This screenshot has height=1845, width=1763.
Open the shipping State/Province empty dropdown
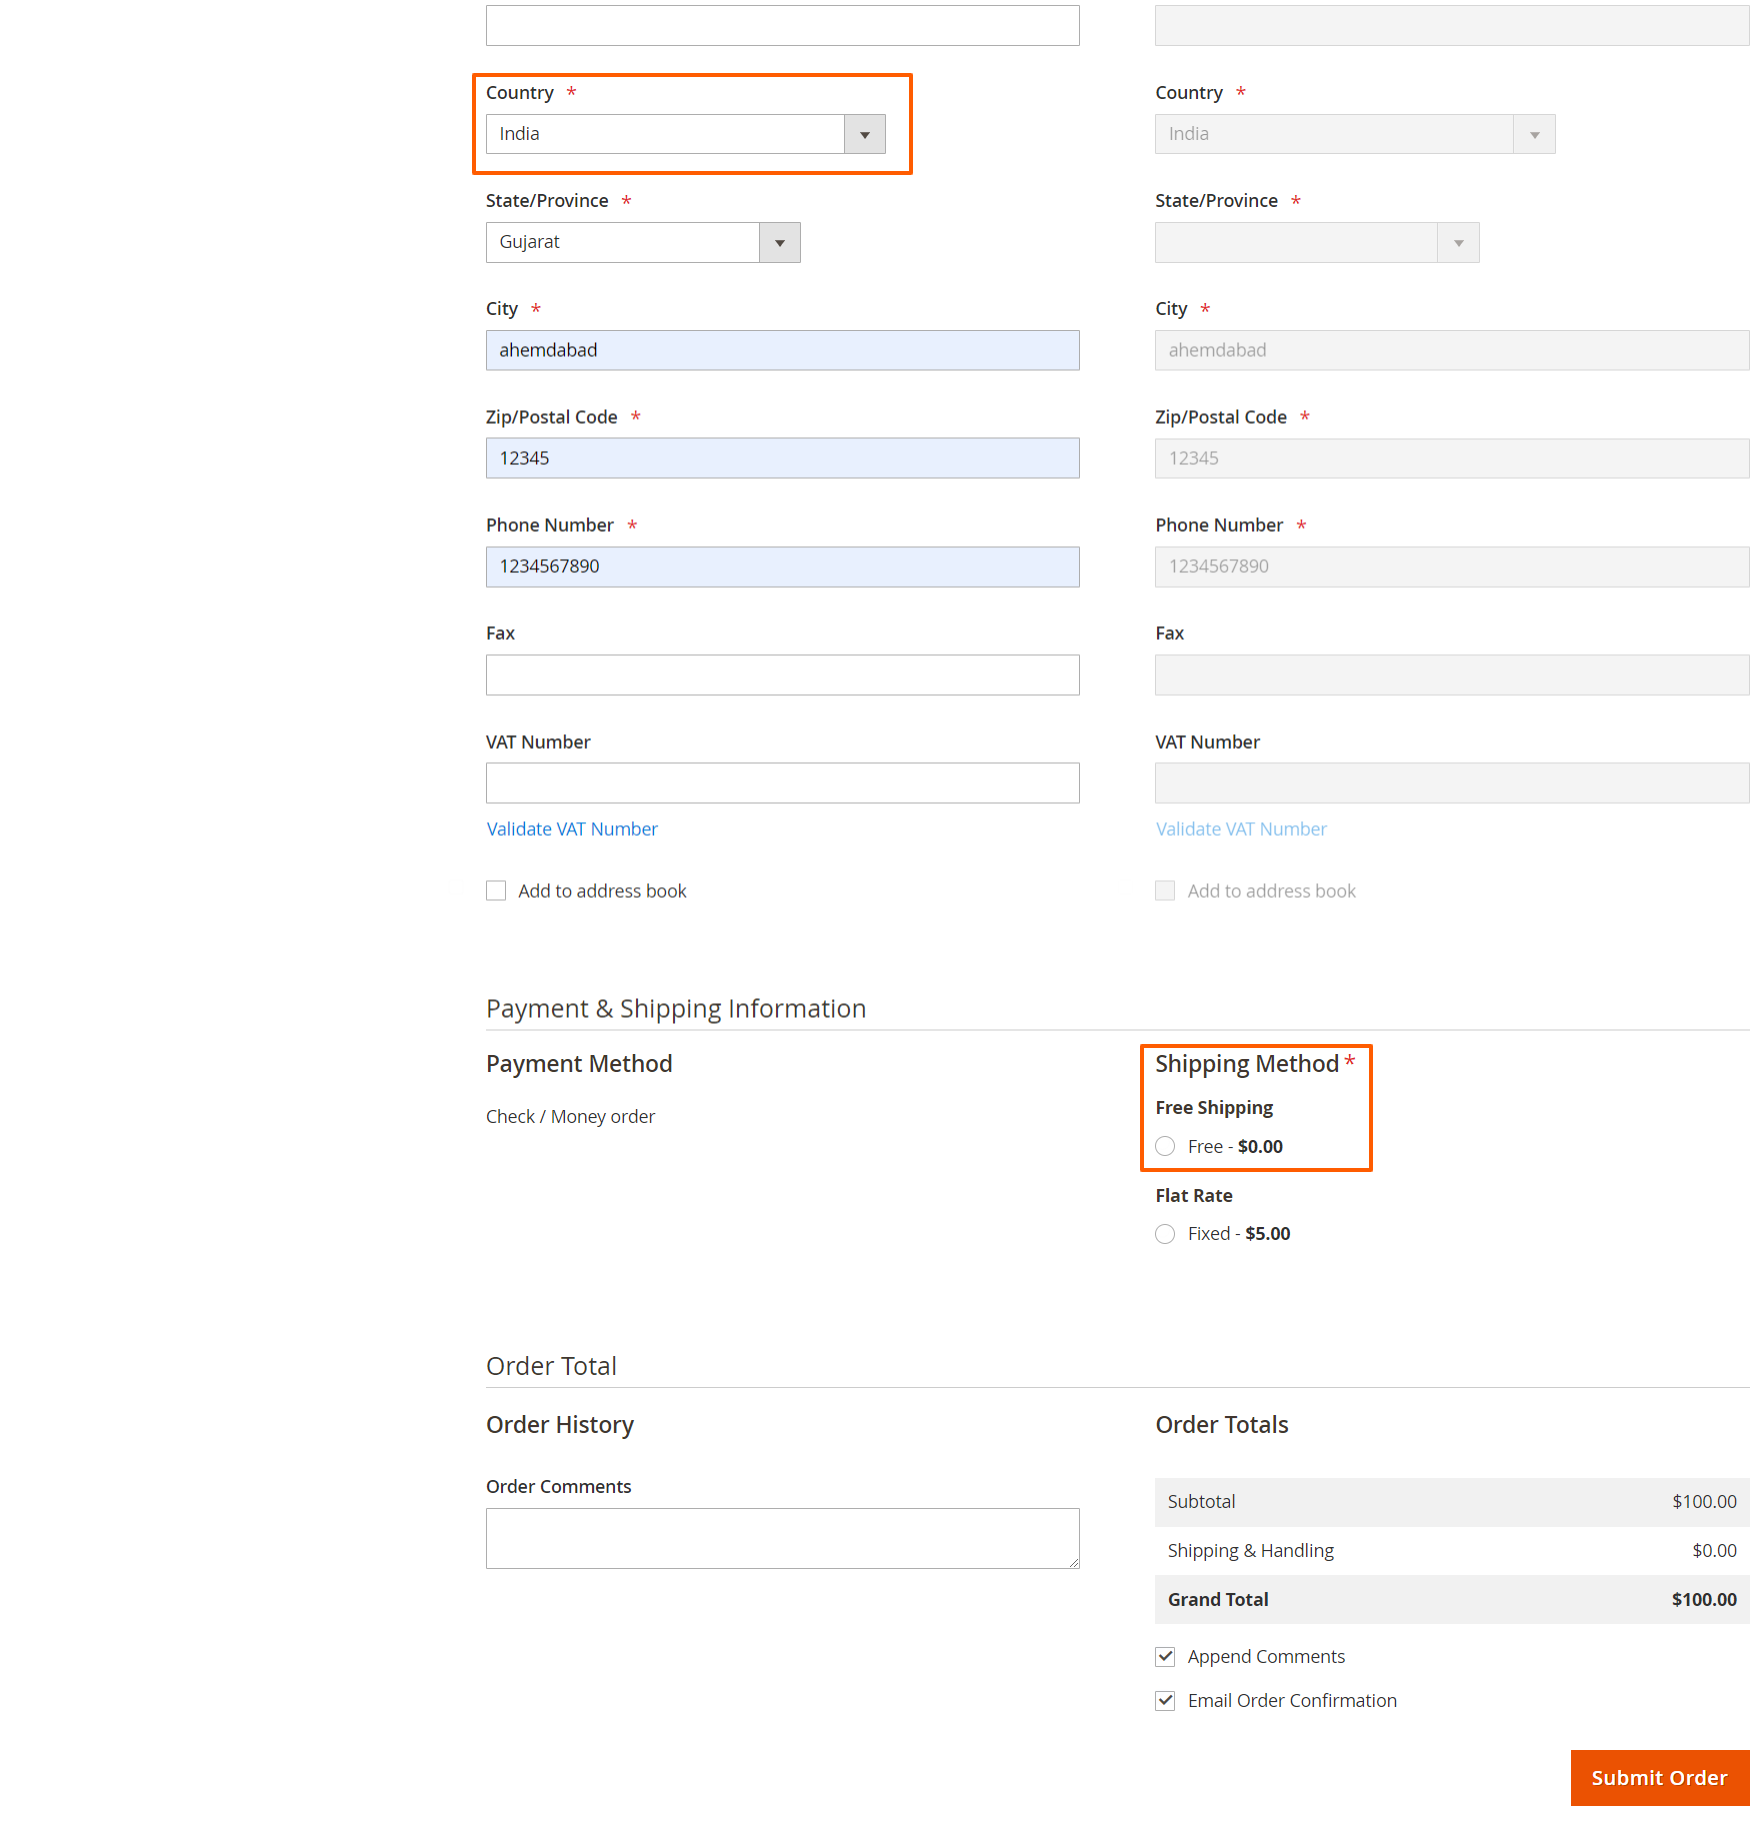point(1317,242)
